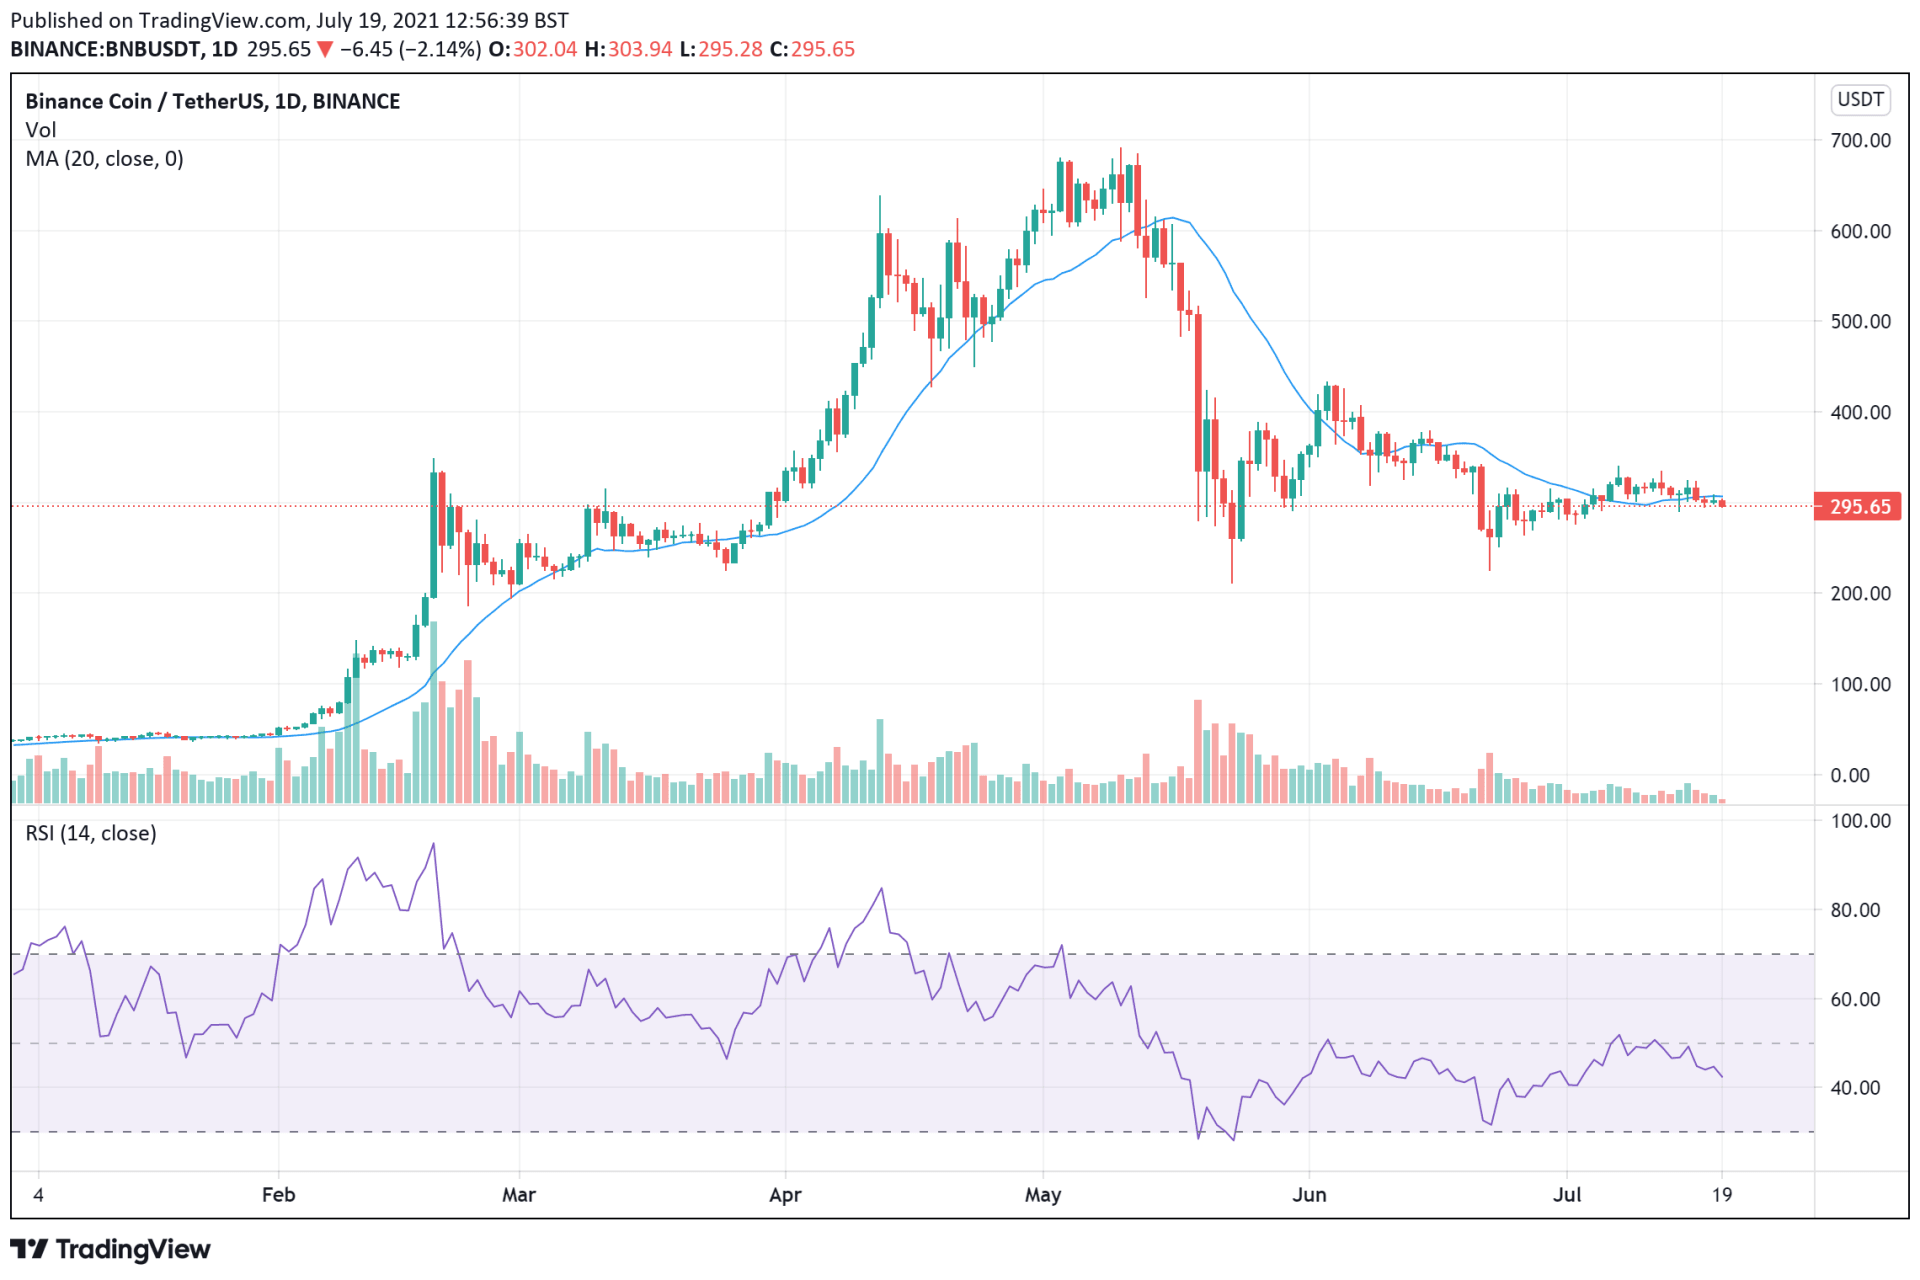Click the TradingView logo at the bottom
The width and height of the screenshot is (1920, 1280).
pyautogui.click(x=110, y=1249)
